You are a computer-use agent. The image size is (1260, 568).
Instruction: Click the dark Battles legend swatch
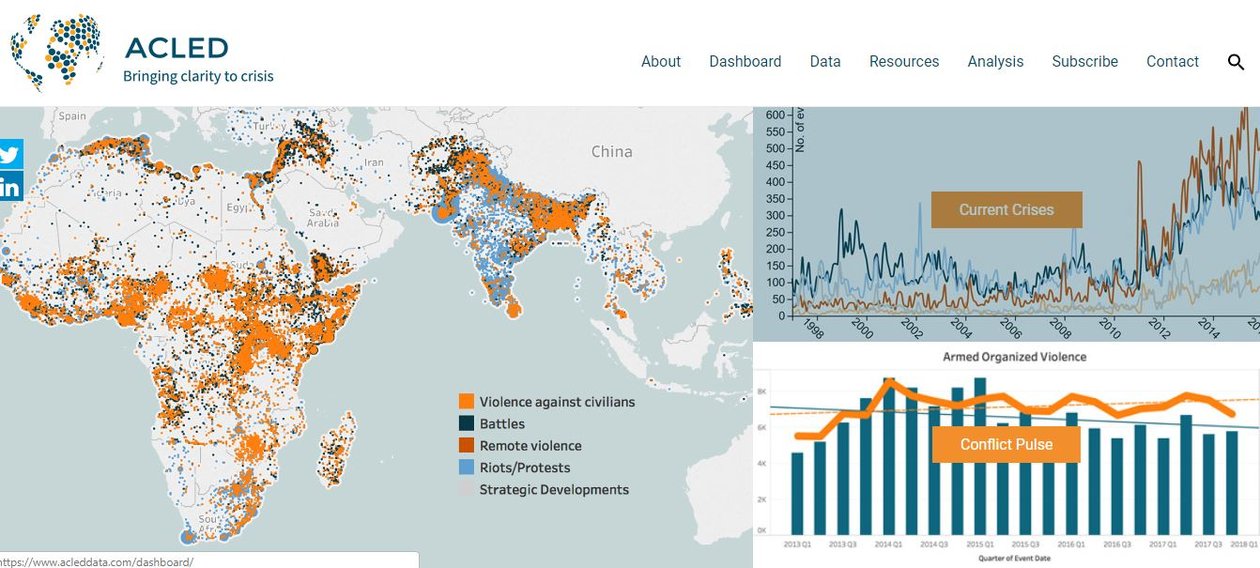[x=466, y=424]
